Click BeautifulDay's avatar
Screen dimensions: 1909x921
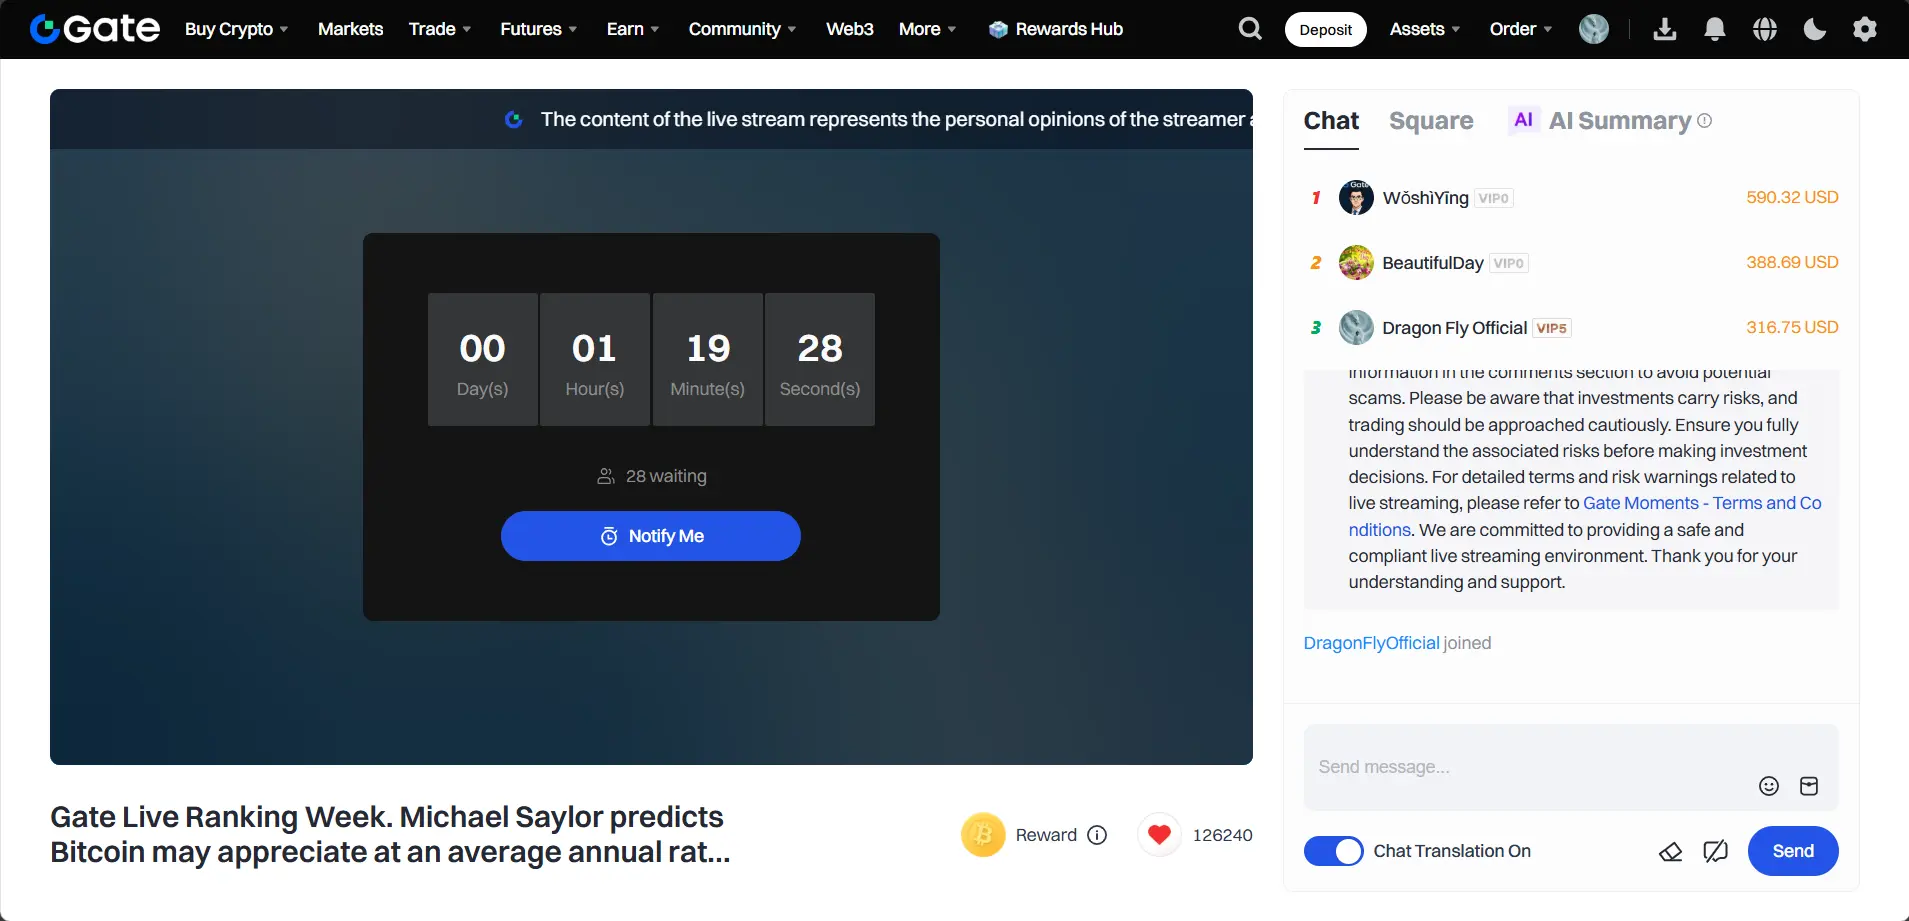(x=1356, y=262)
